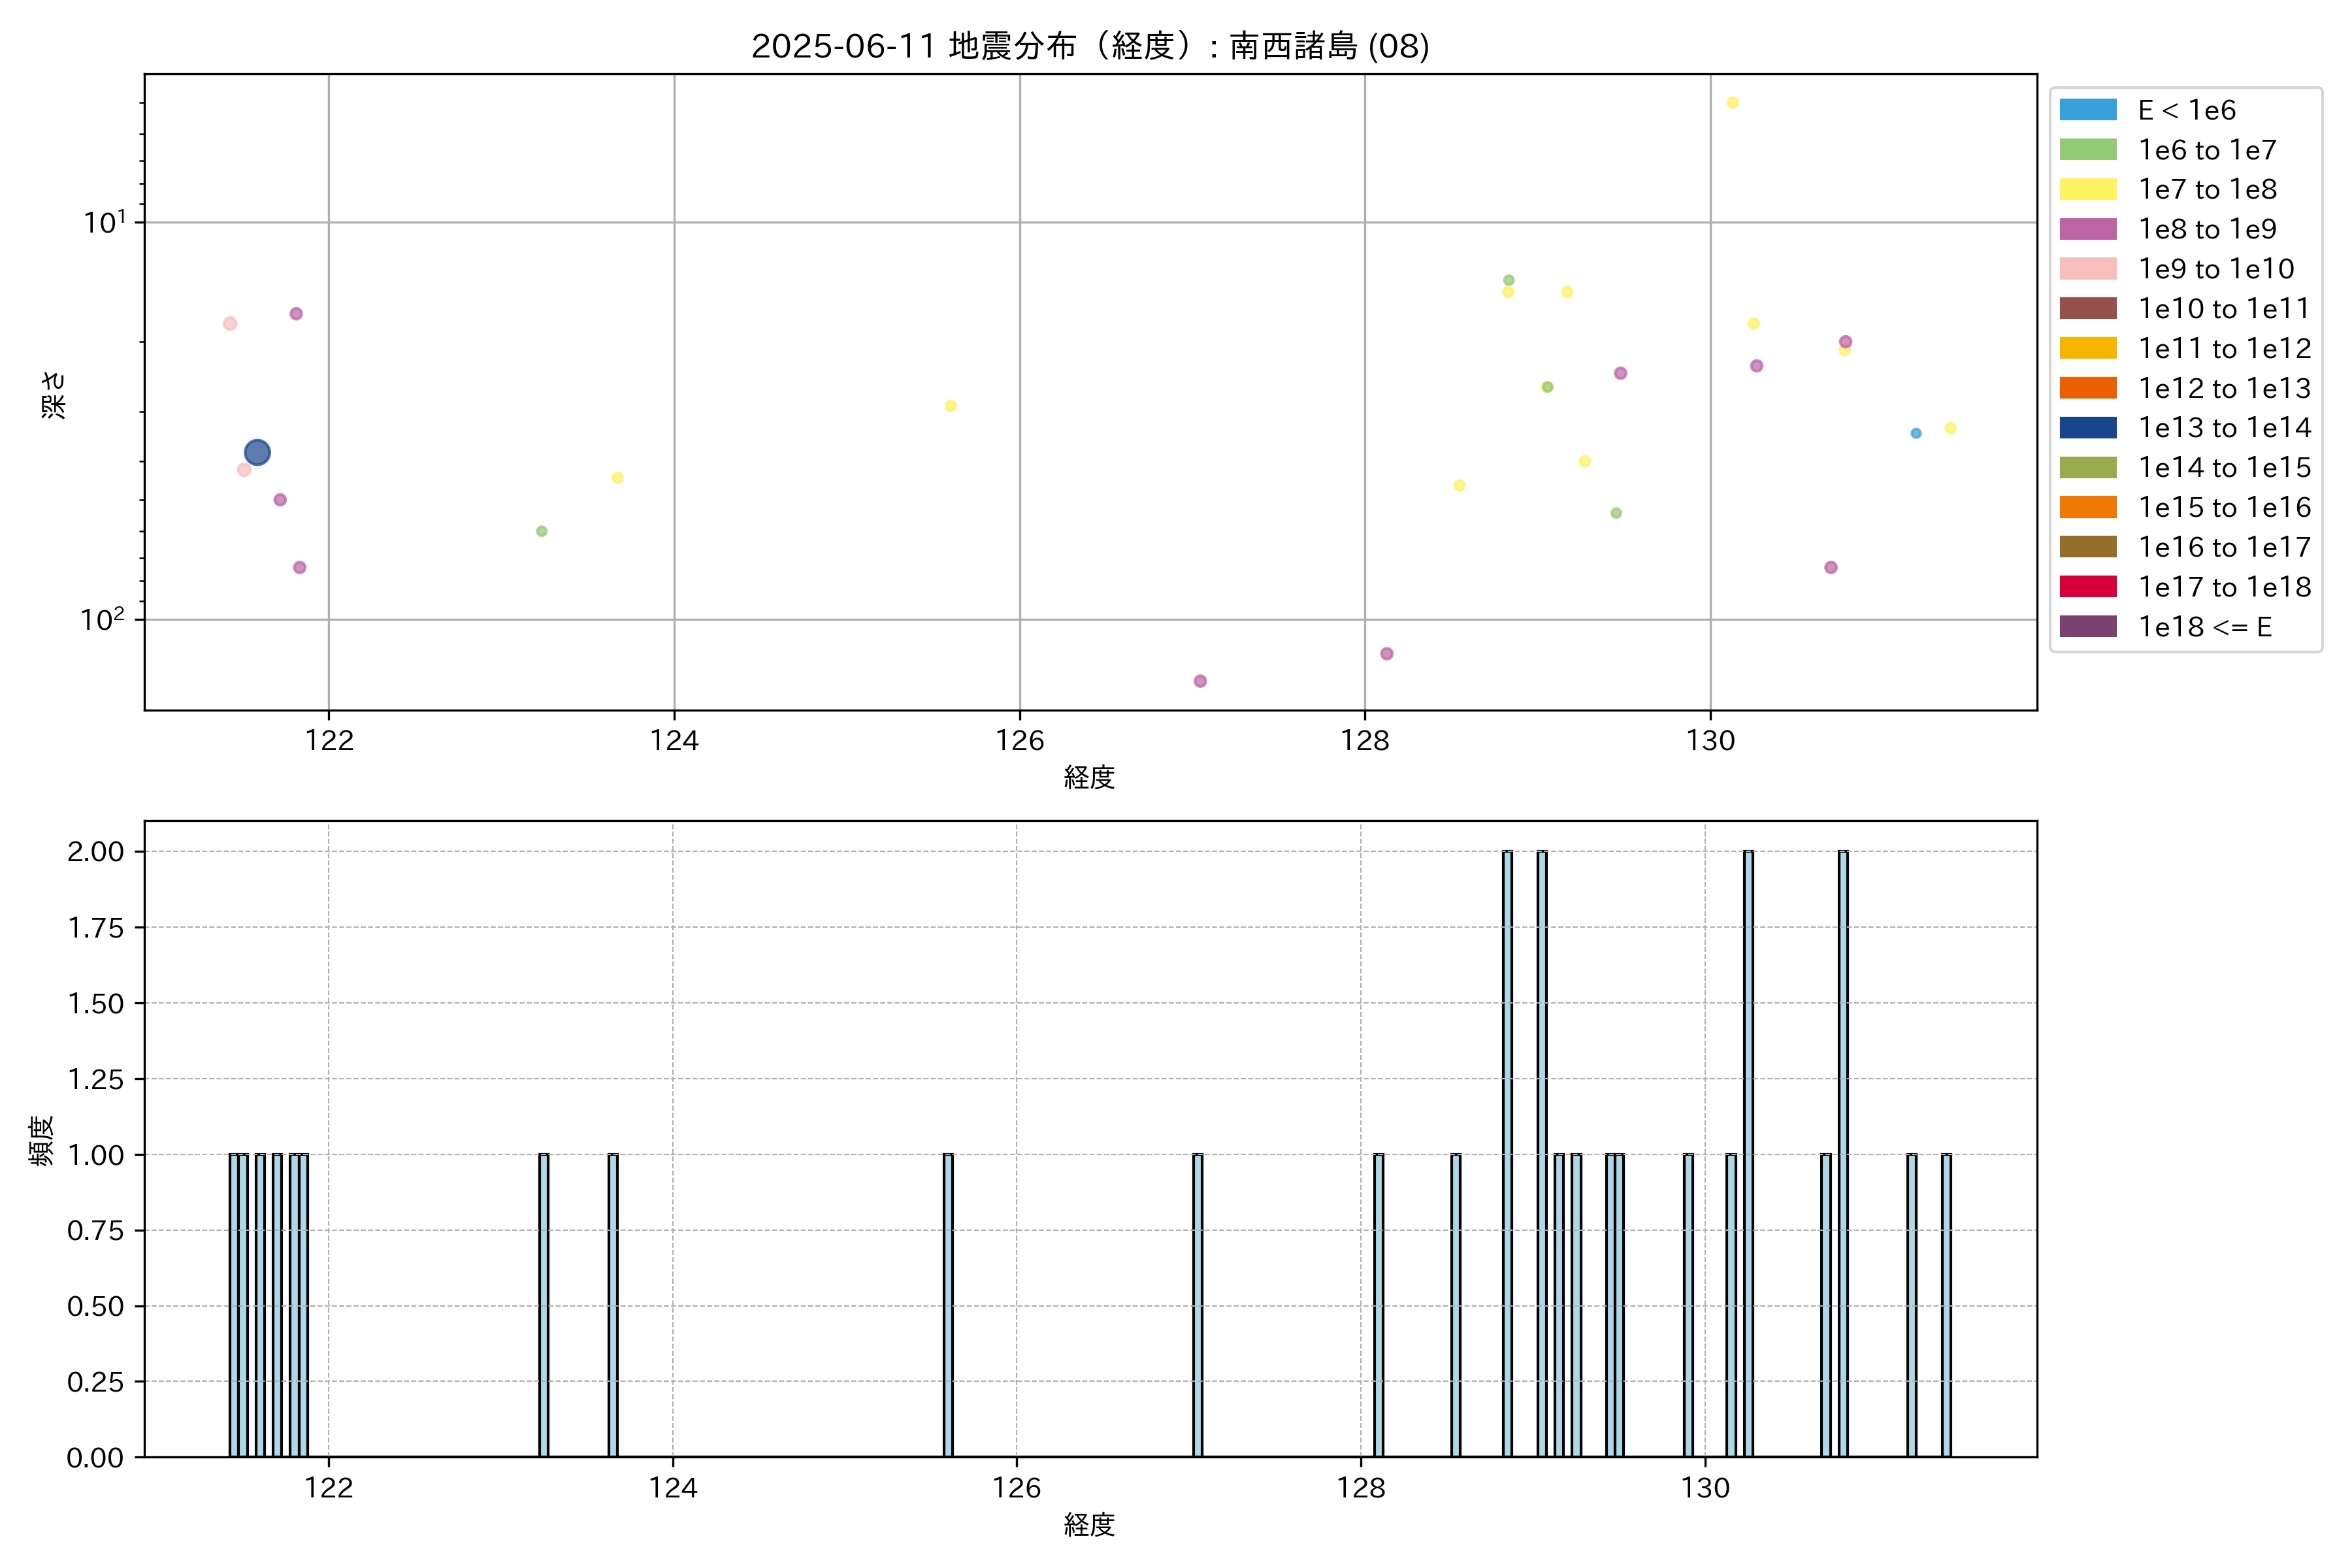Click the deepest purple point near longitude 127
This screenshot has width=2352, height=1568.
pos(1200,681)
